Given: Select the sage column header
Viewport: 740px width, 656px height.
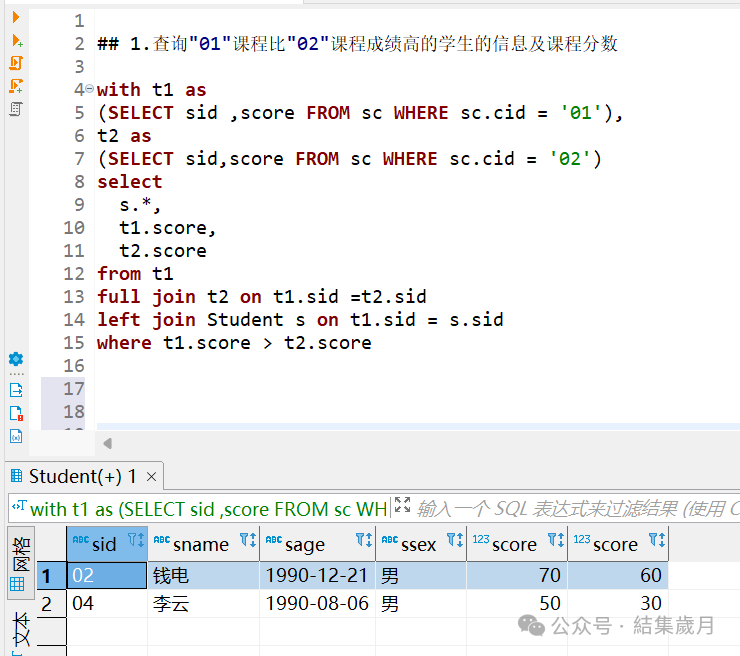Looking at the screenshot, I should point(317,544).
